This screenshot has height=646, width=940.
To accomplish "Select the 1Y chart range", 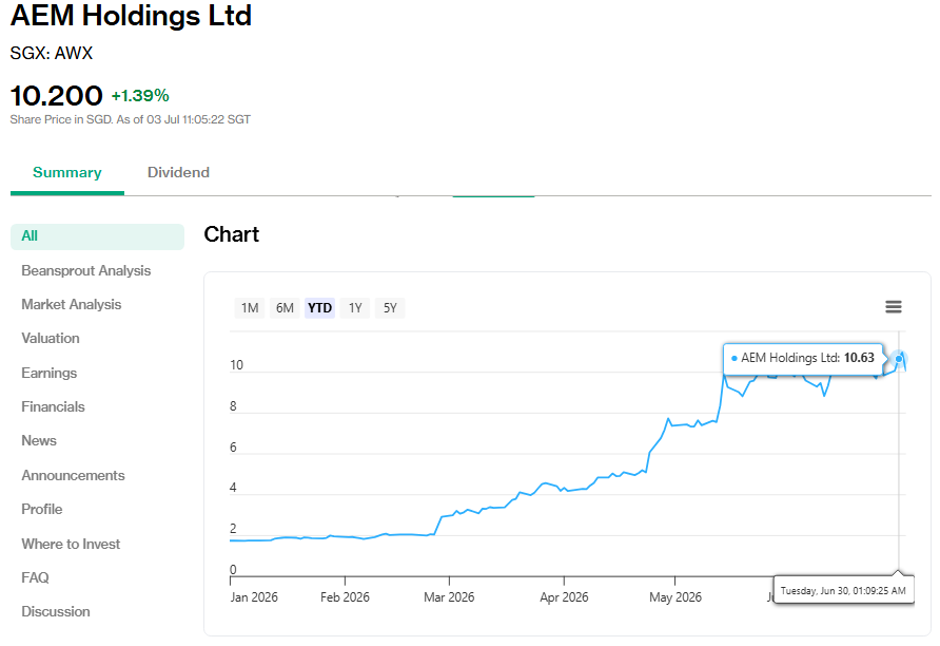I will [x=355, y=308].
